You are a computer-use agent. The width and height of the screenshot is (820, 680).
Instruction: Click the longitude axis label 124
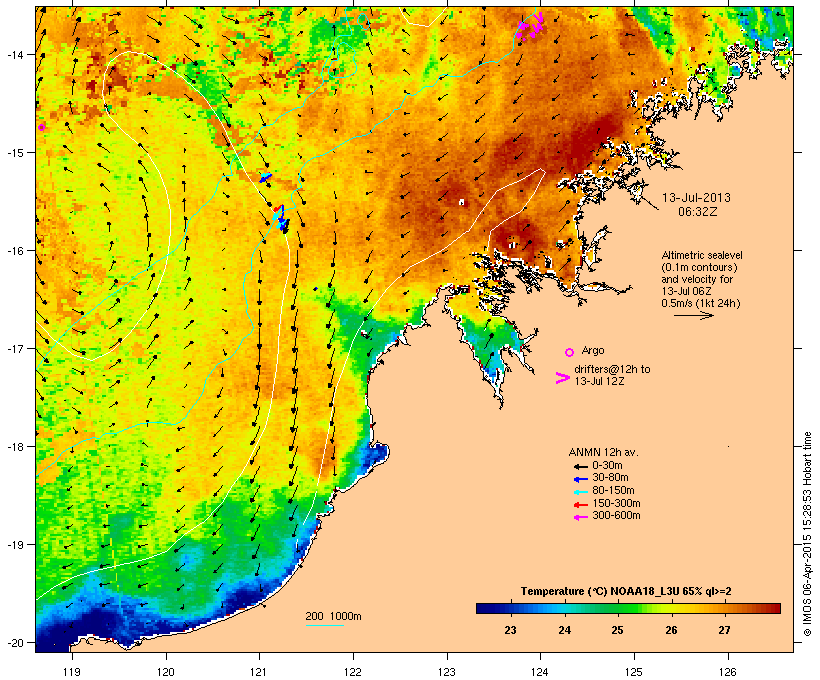[x=540, y=672]
